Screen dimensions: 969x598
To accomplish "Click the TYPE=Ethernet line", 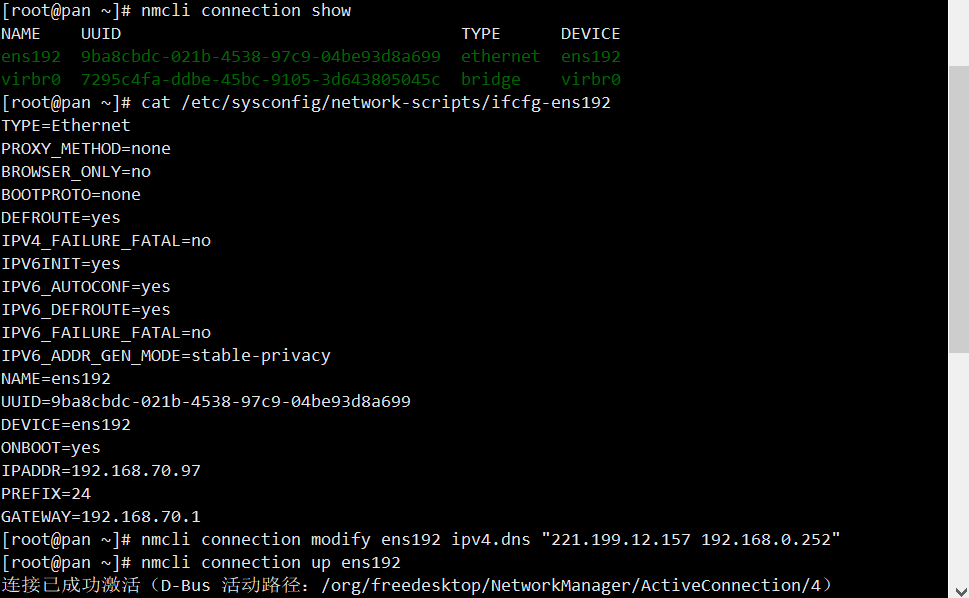I will pos(66,126).
